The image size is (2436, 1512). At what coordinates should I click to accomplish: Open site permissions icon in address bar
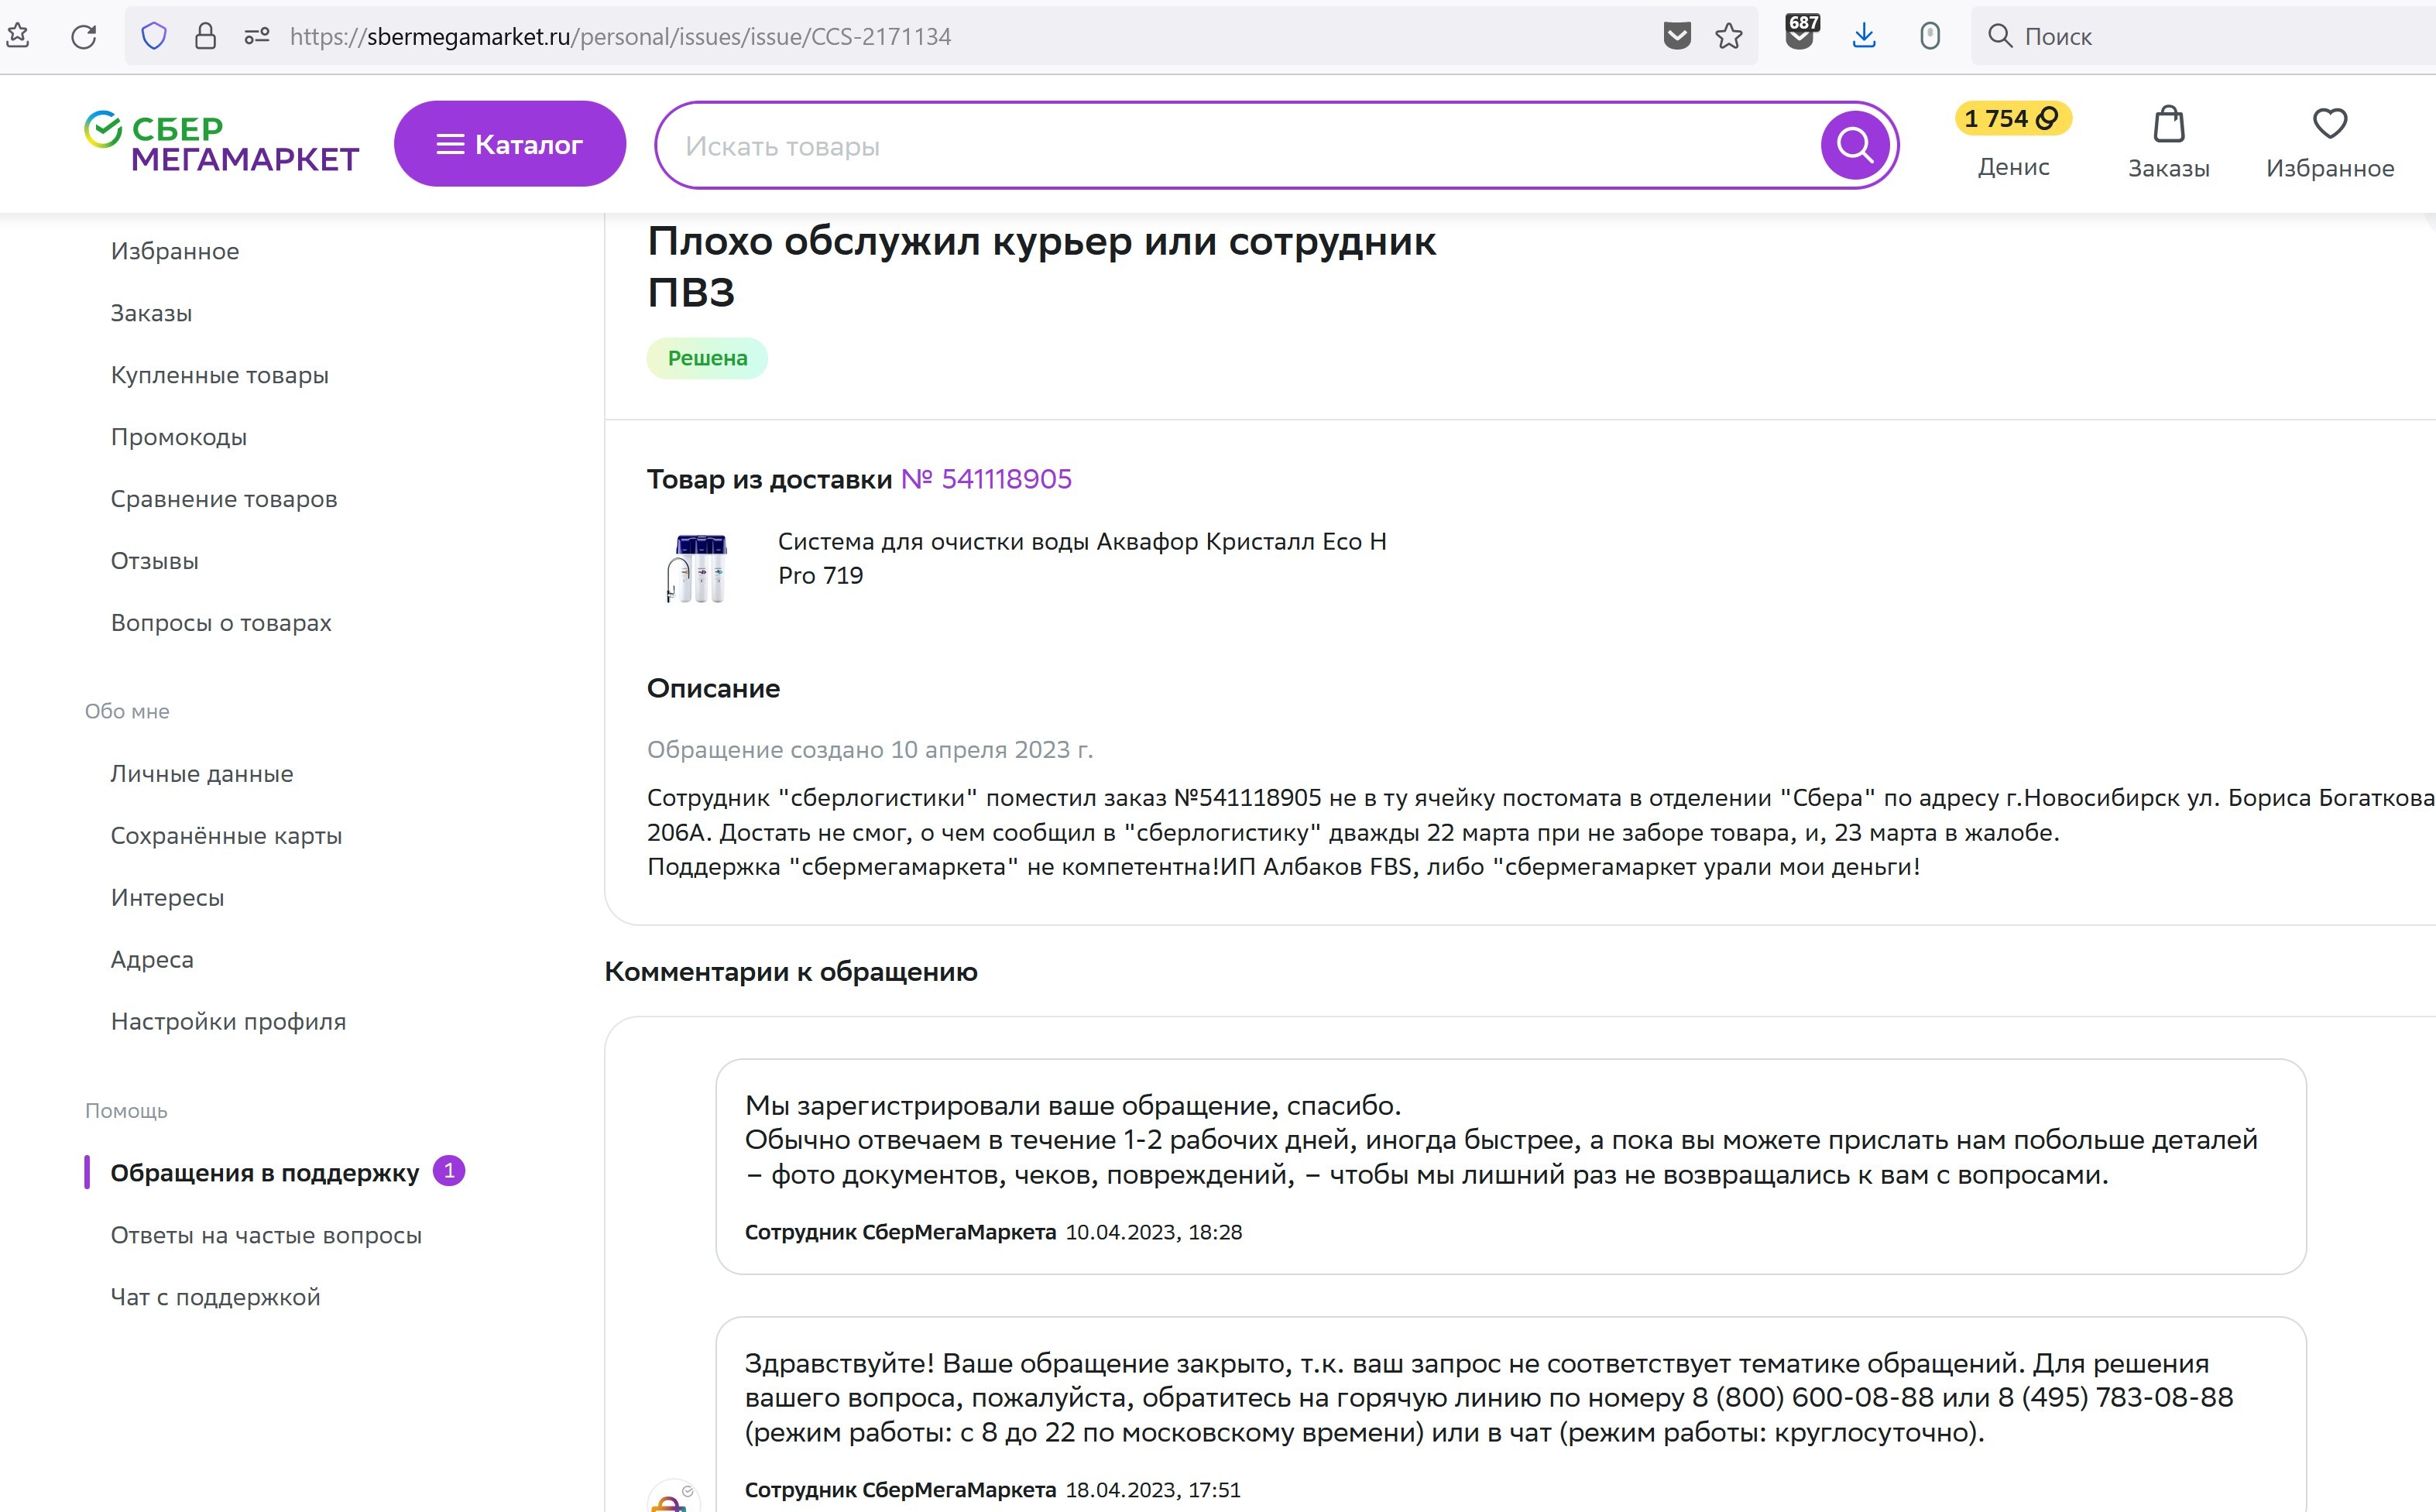point(257,37)
